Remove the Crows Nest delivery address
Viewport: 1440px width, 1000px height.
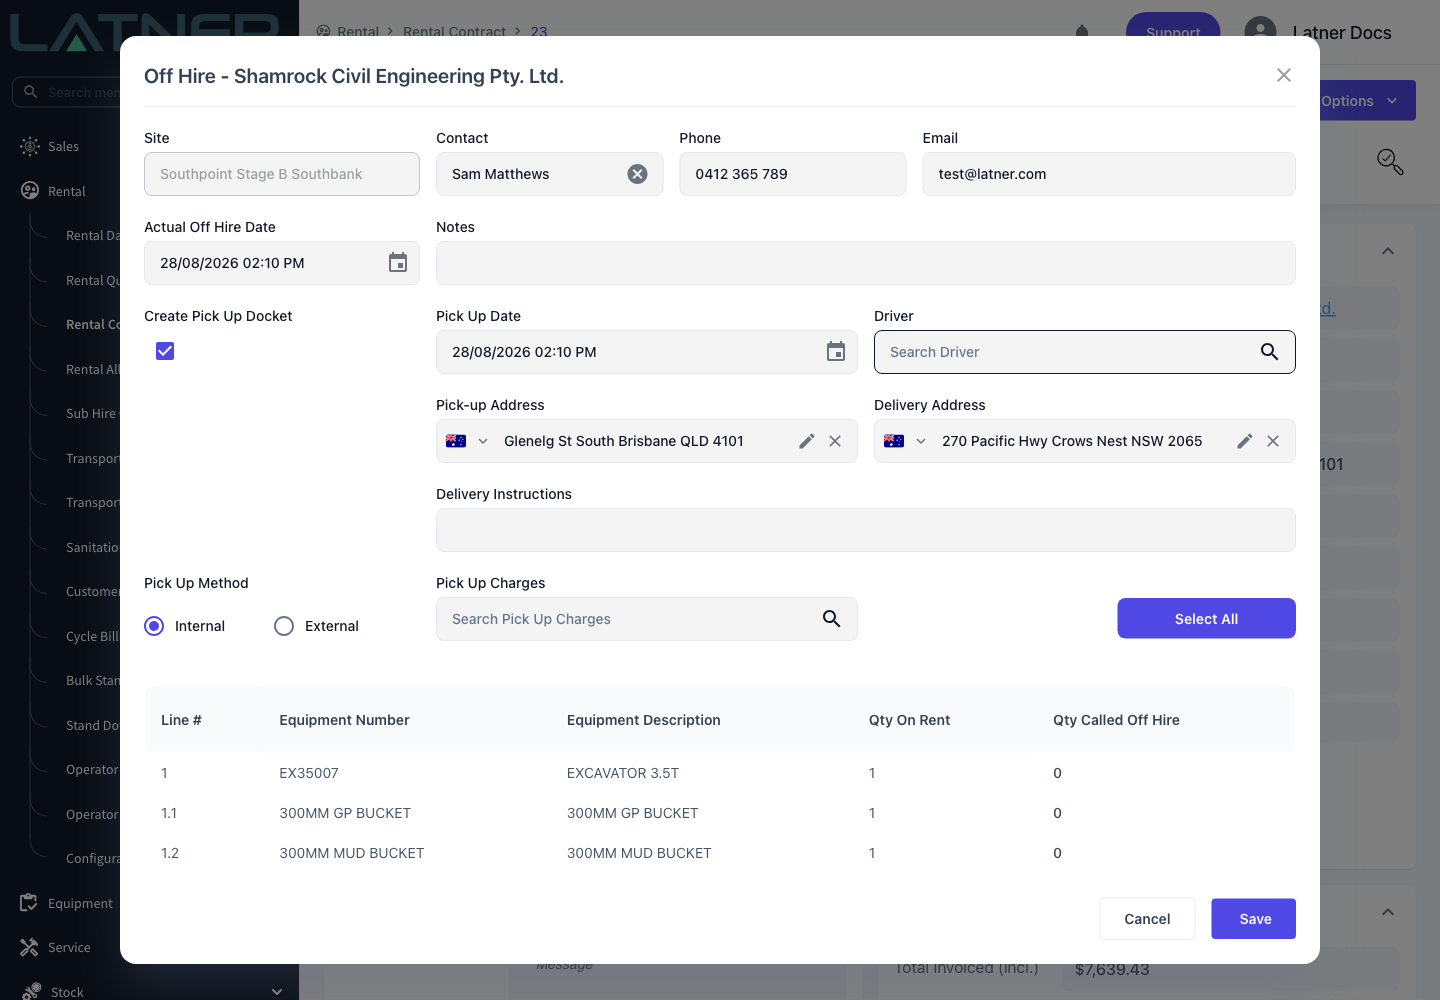[1273, 441]
